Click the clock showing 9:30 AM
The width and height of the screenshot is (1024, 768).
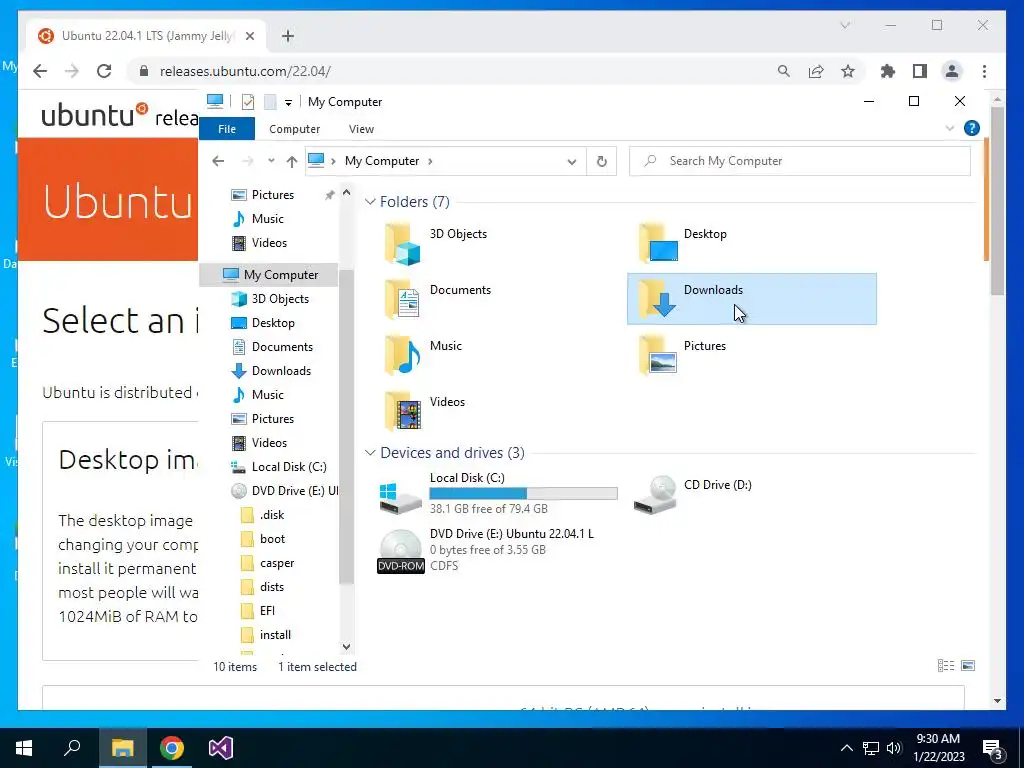pyautogui.click(x=938, y=739)
